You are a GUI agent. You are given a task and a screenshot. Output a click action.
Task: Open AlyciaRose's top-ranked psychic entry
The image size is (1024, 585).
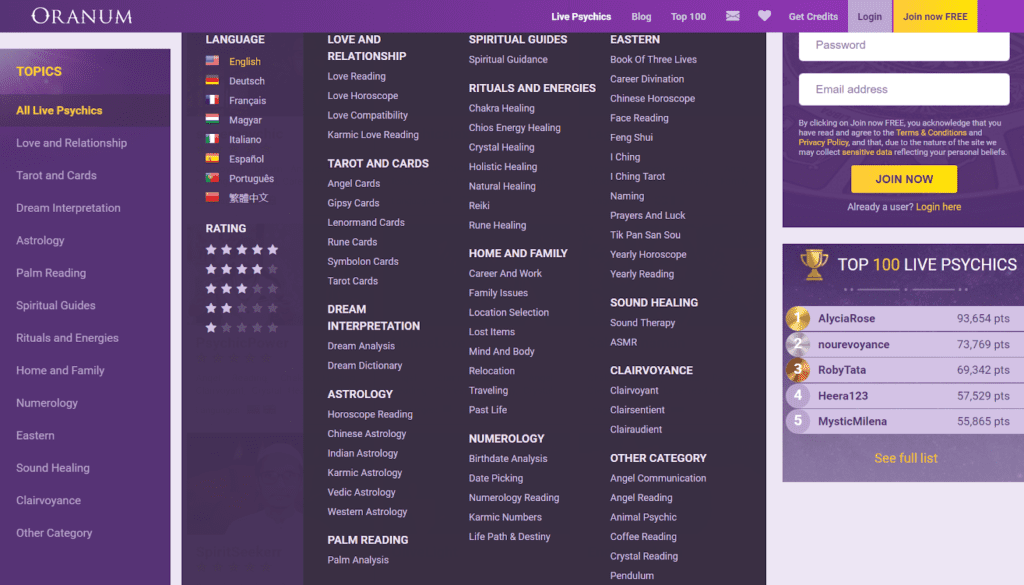coord(846,318)
